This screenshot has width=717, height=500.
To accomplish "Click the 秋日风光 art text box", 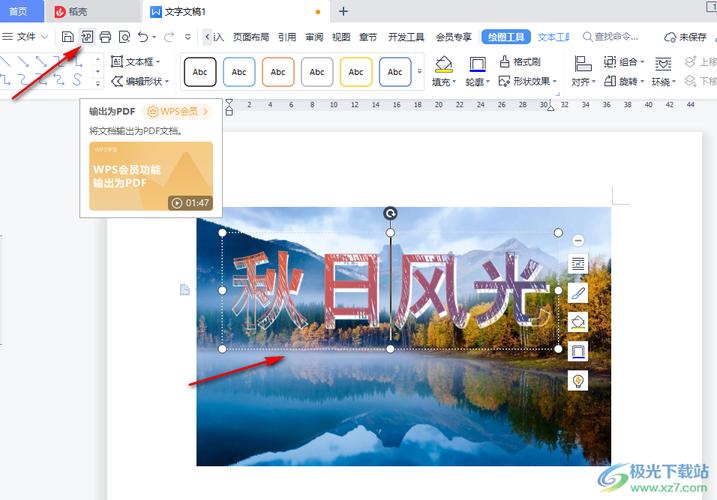I will [x=390, y=291].
